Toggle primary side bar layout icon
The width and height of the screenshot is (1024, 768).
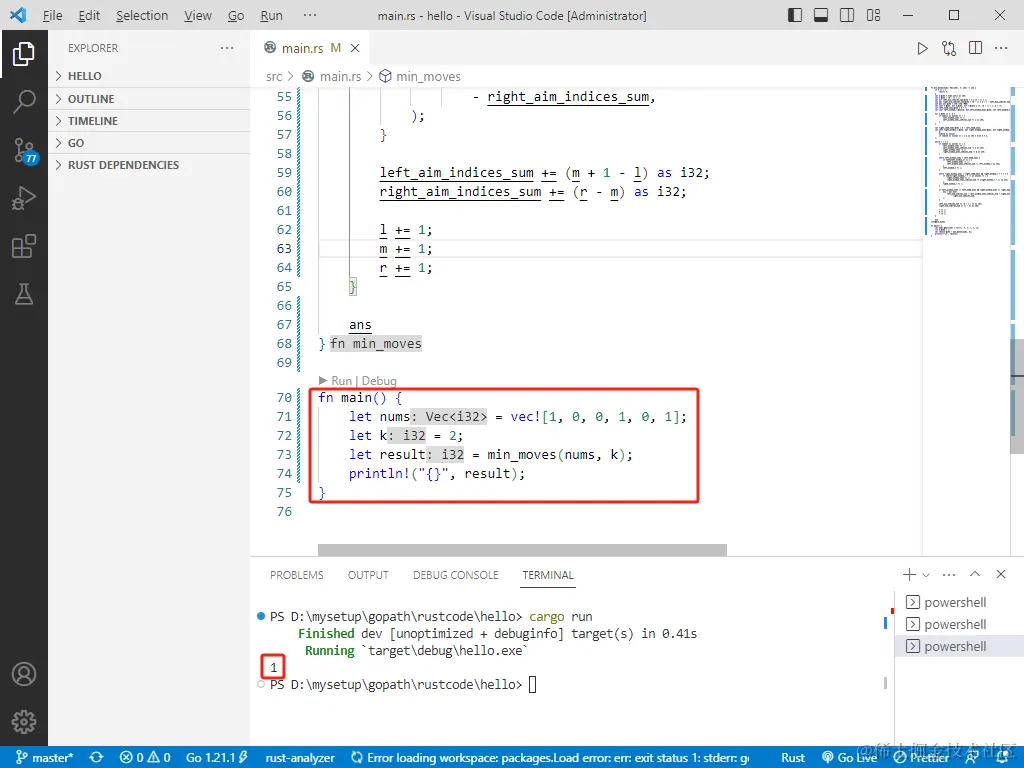pyautogui.click(x=795, y=15)
